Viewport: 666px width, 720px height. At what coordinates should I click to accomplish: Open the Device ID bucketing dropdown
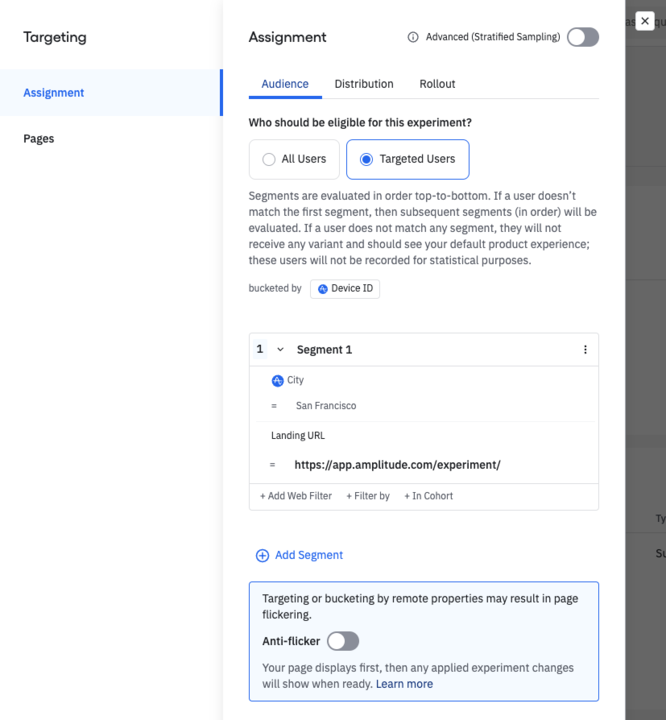345,289
